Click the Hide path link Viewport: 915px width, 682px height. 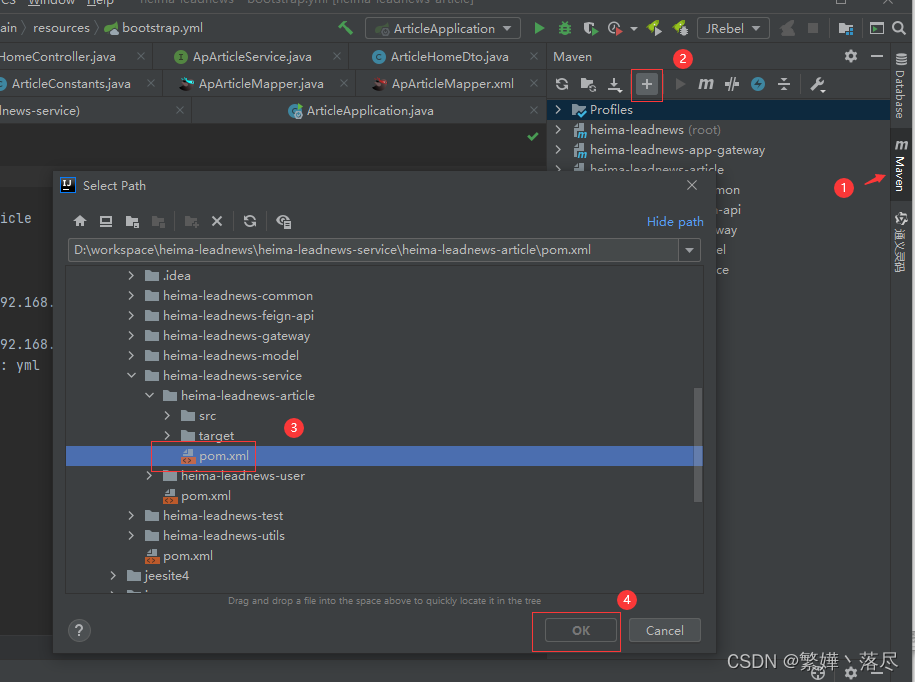tap(675, 222)
